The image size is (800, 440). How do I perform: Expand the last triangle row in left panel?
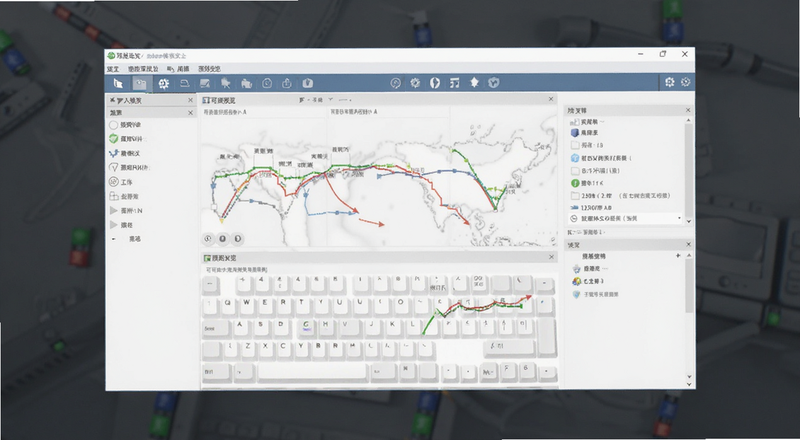coord(113,225)
